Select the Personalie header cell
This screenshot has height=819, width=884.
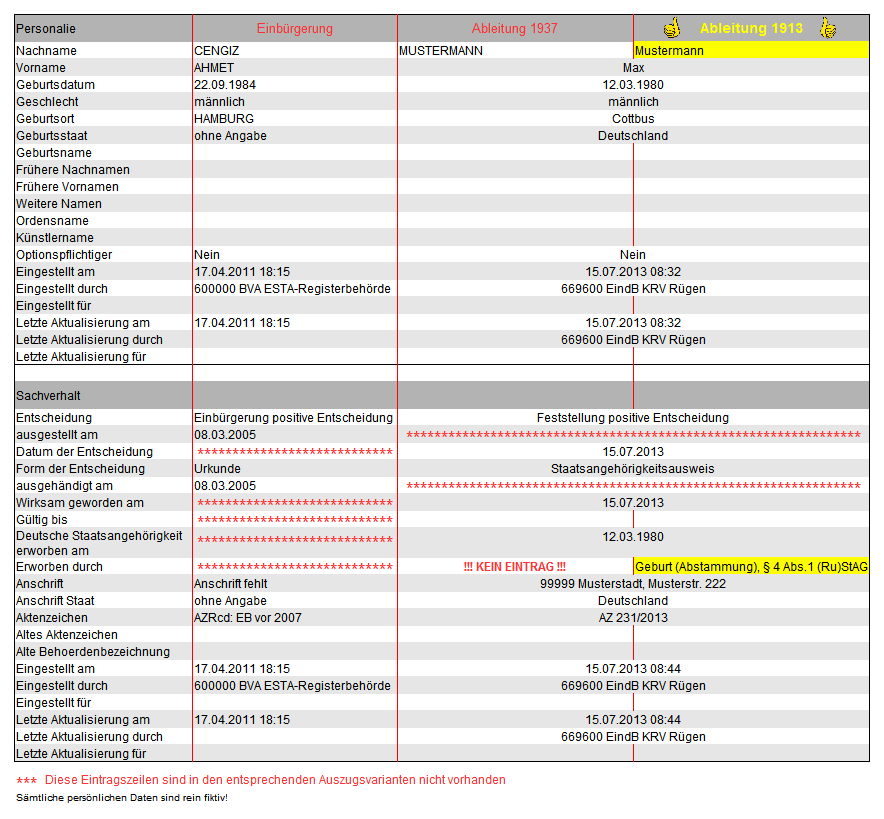click(104, 28)
